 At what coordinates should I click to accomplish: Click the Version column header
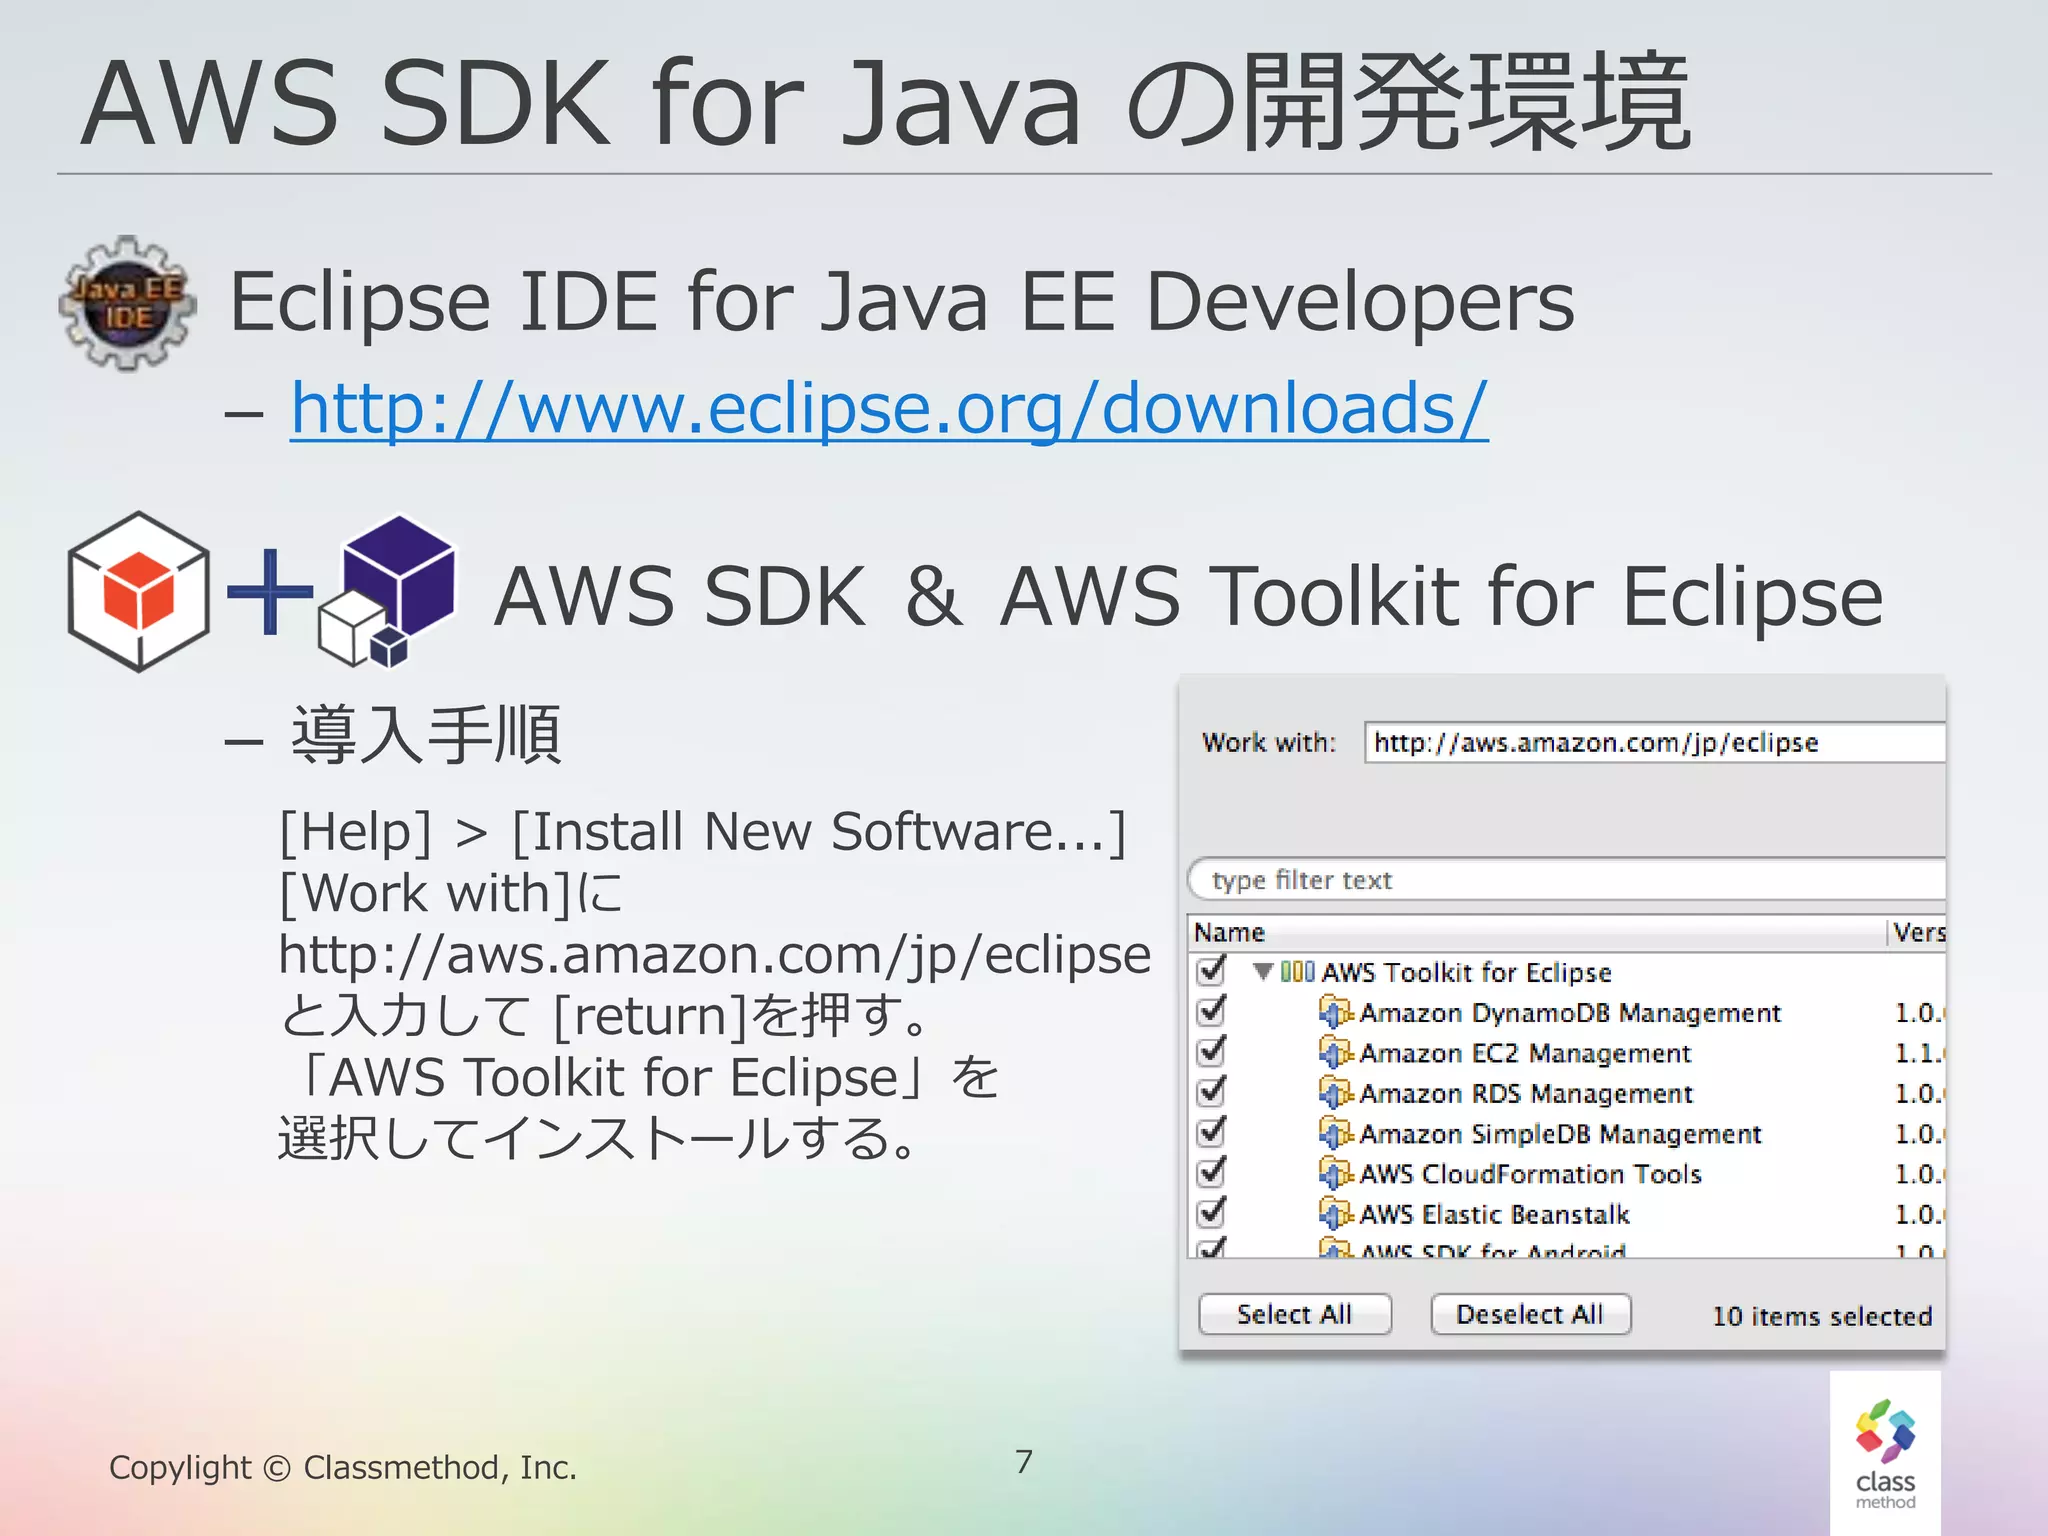pyautogui.click(x=1918, y=932)
